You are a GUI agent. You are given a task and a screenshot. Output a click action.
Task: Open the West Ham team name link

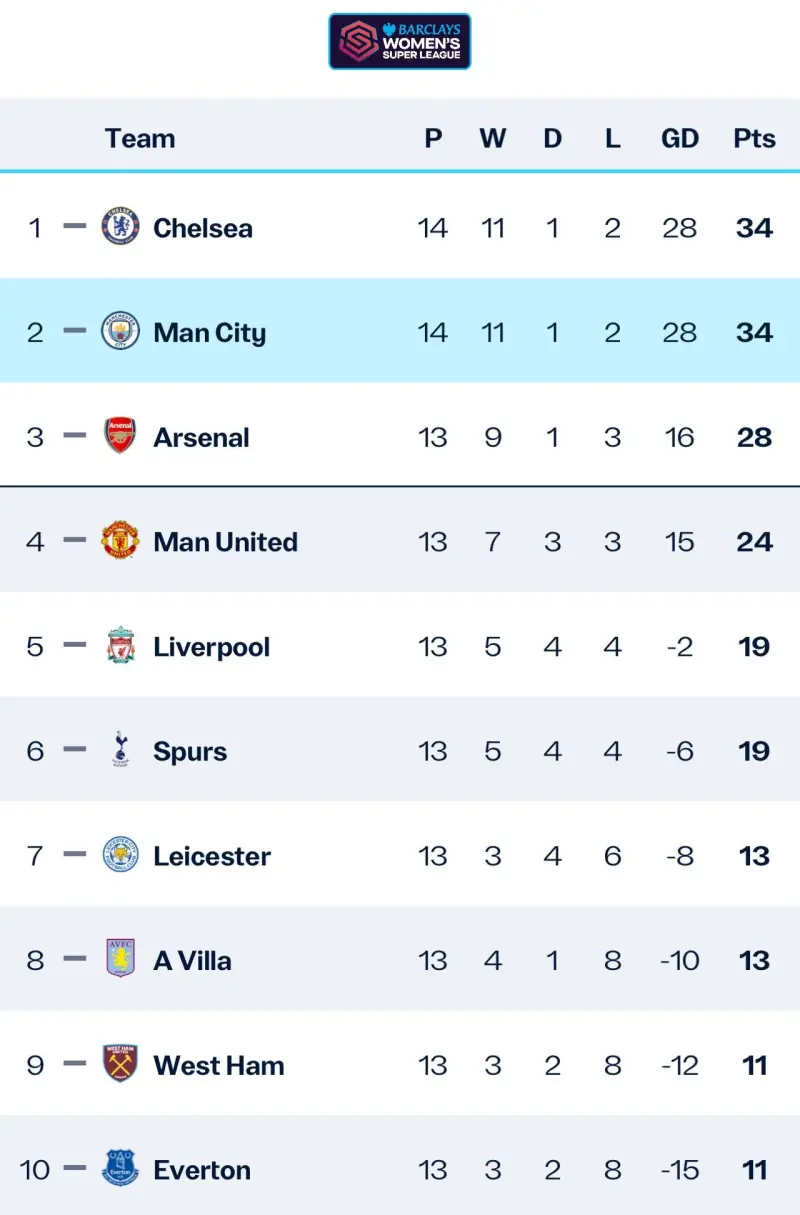click(x=219, y=1065)
